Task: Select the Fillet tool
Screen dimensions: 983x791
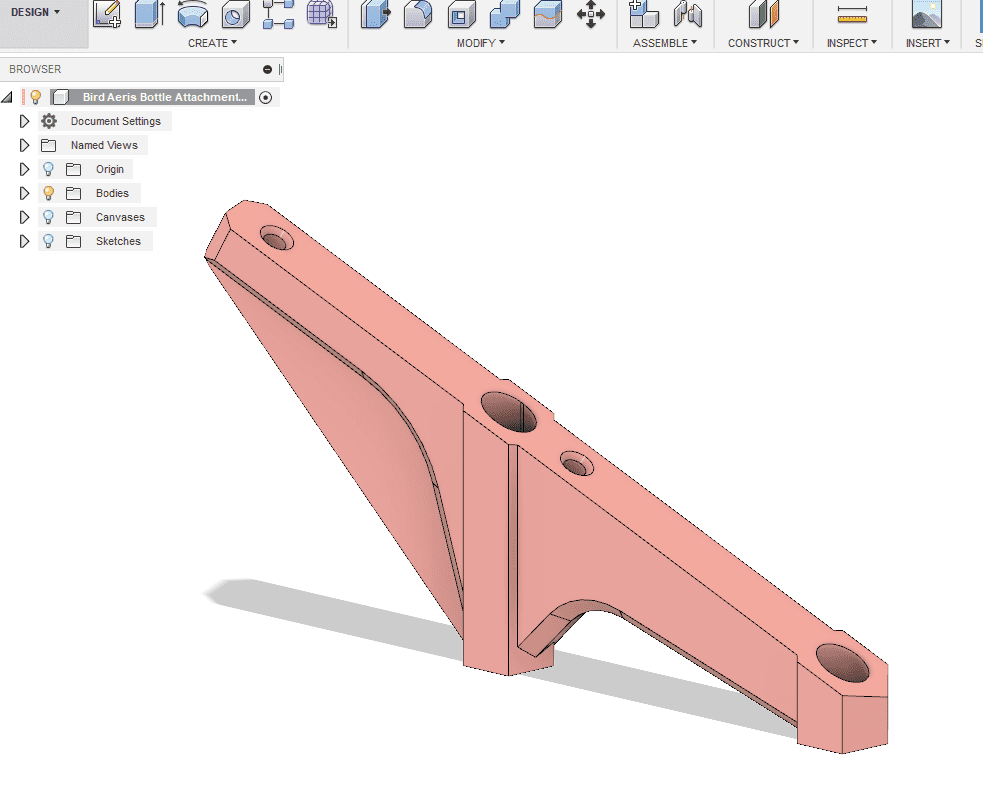Action: pos(417,14)
